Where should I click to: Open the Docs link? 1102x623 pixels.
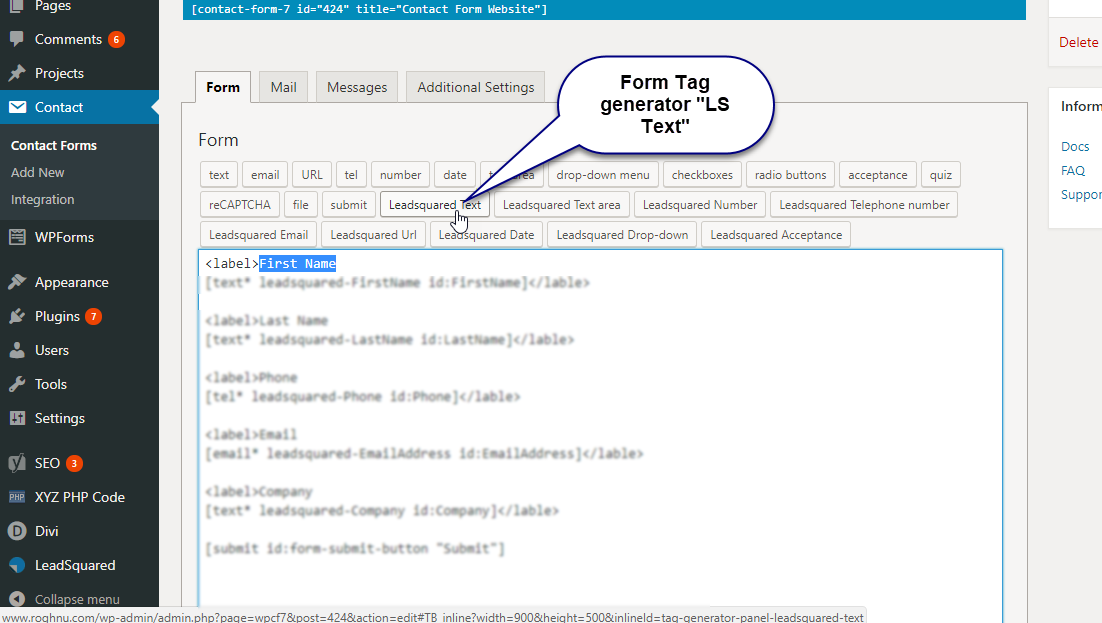(x=1075, y=146)
